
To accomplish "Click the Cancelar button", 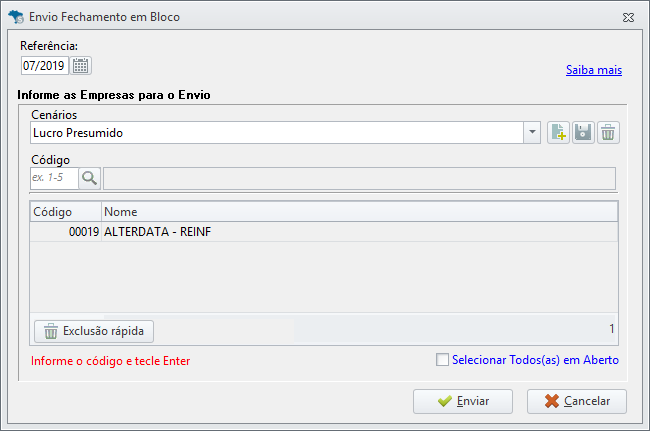I will [577, 401].
